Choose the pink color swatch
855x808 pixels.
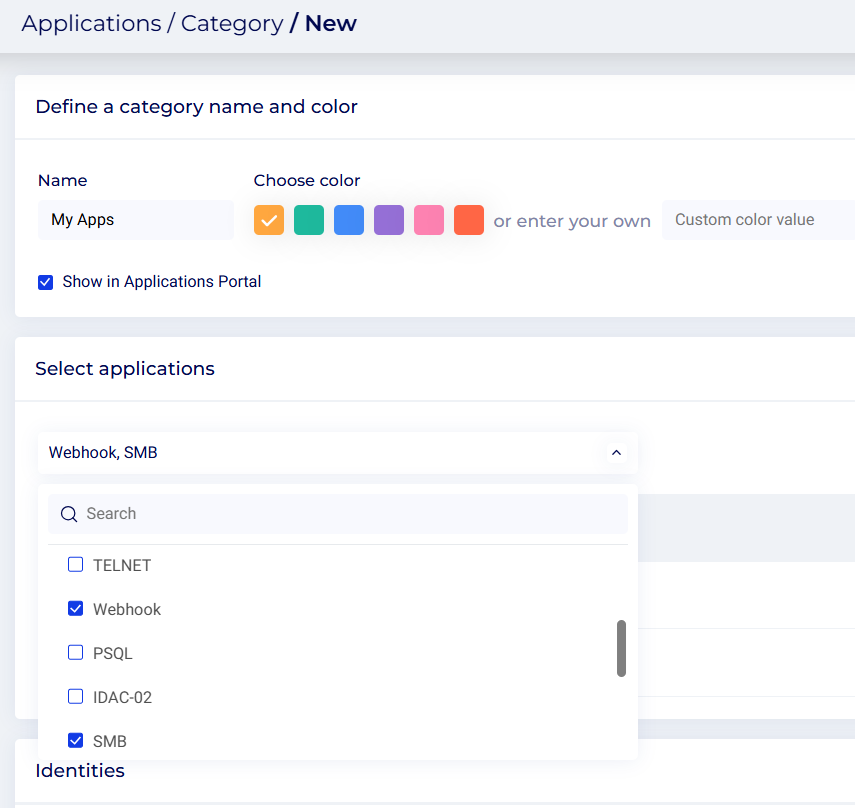point(429,220)
